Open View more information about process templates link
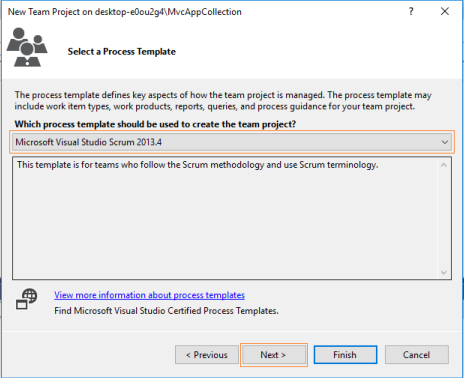 click(x=149, y=295)
